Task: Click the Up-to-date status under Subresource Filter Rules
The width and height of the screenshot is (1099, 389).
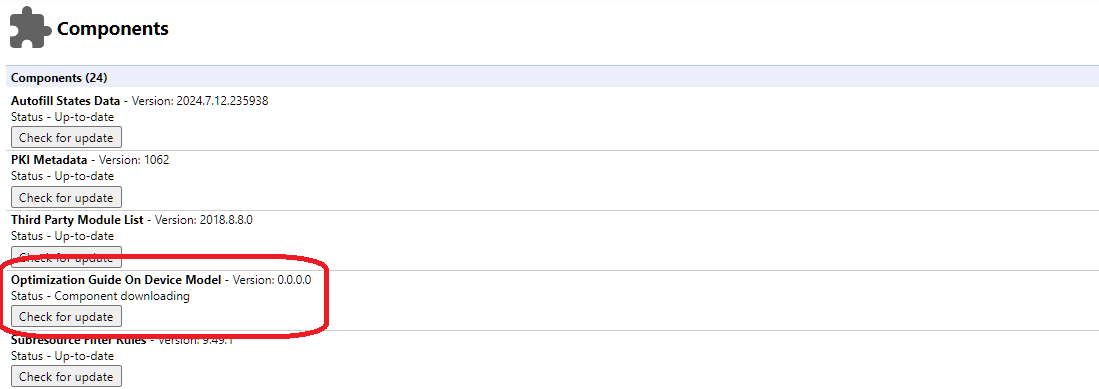Action: pyautogui.click(x=84, y=355)
